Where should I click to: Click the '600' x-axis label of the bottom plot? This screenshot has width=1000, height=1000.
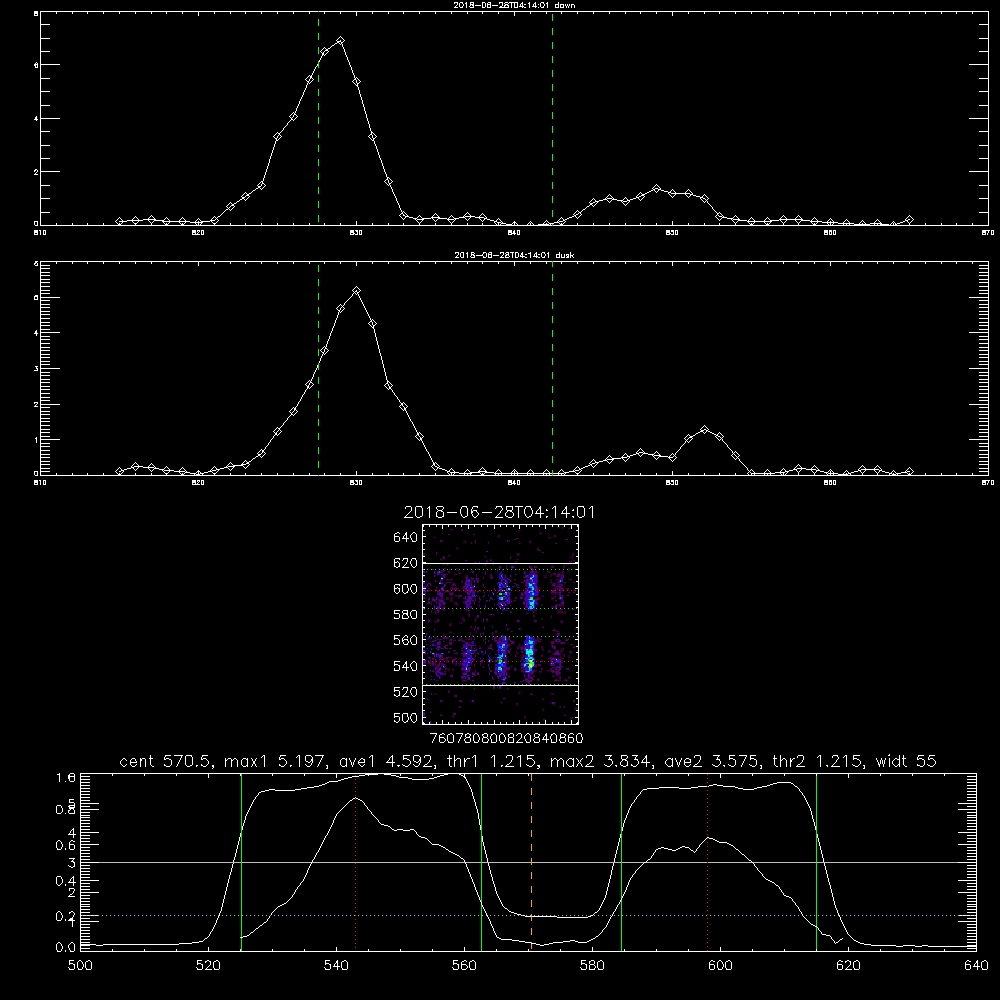click(x=721, y=966)
